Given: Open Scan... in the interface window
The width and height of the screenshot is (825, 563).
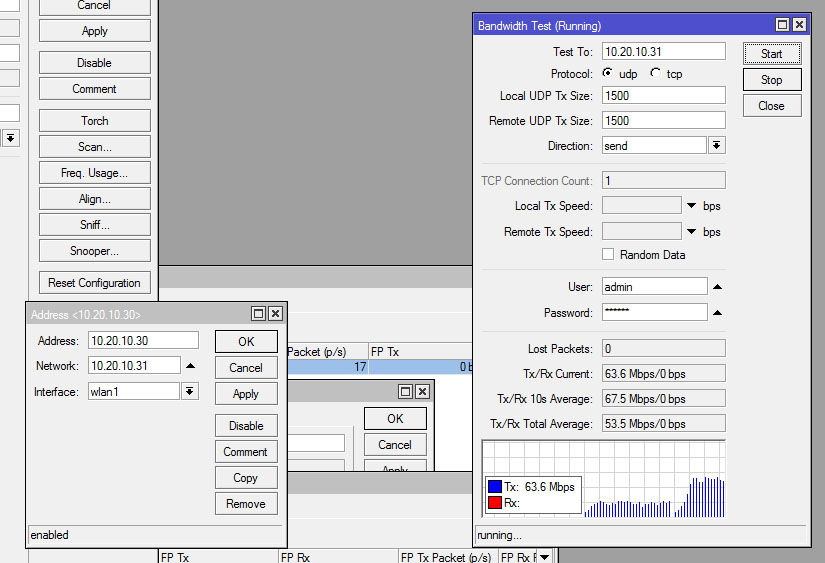Looking at the screenshot, I should coord(95,147).
